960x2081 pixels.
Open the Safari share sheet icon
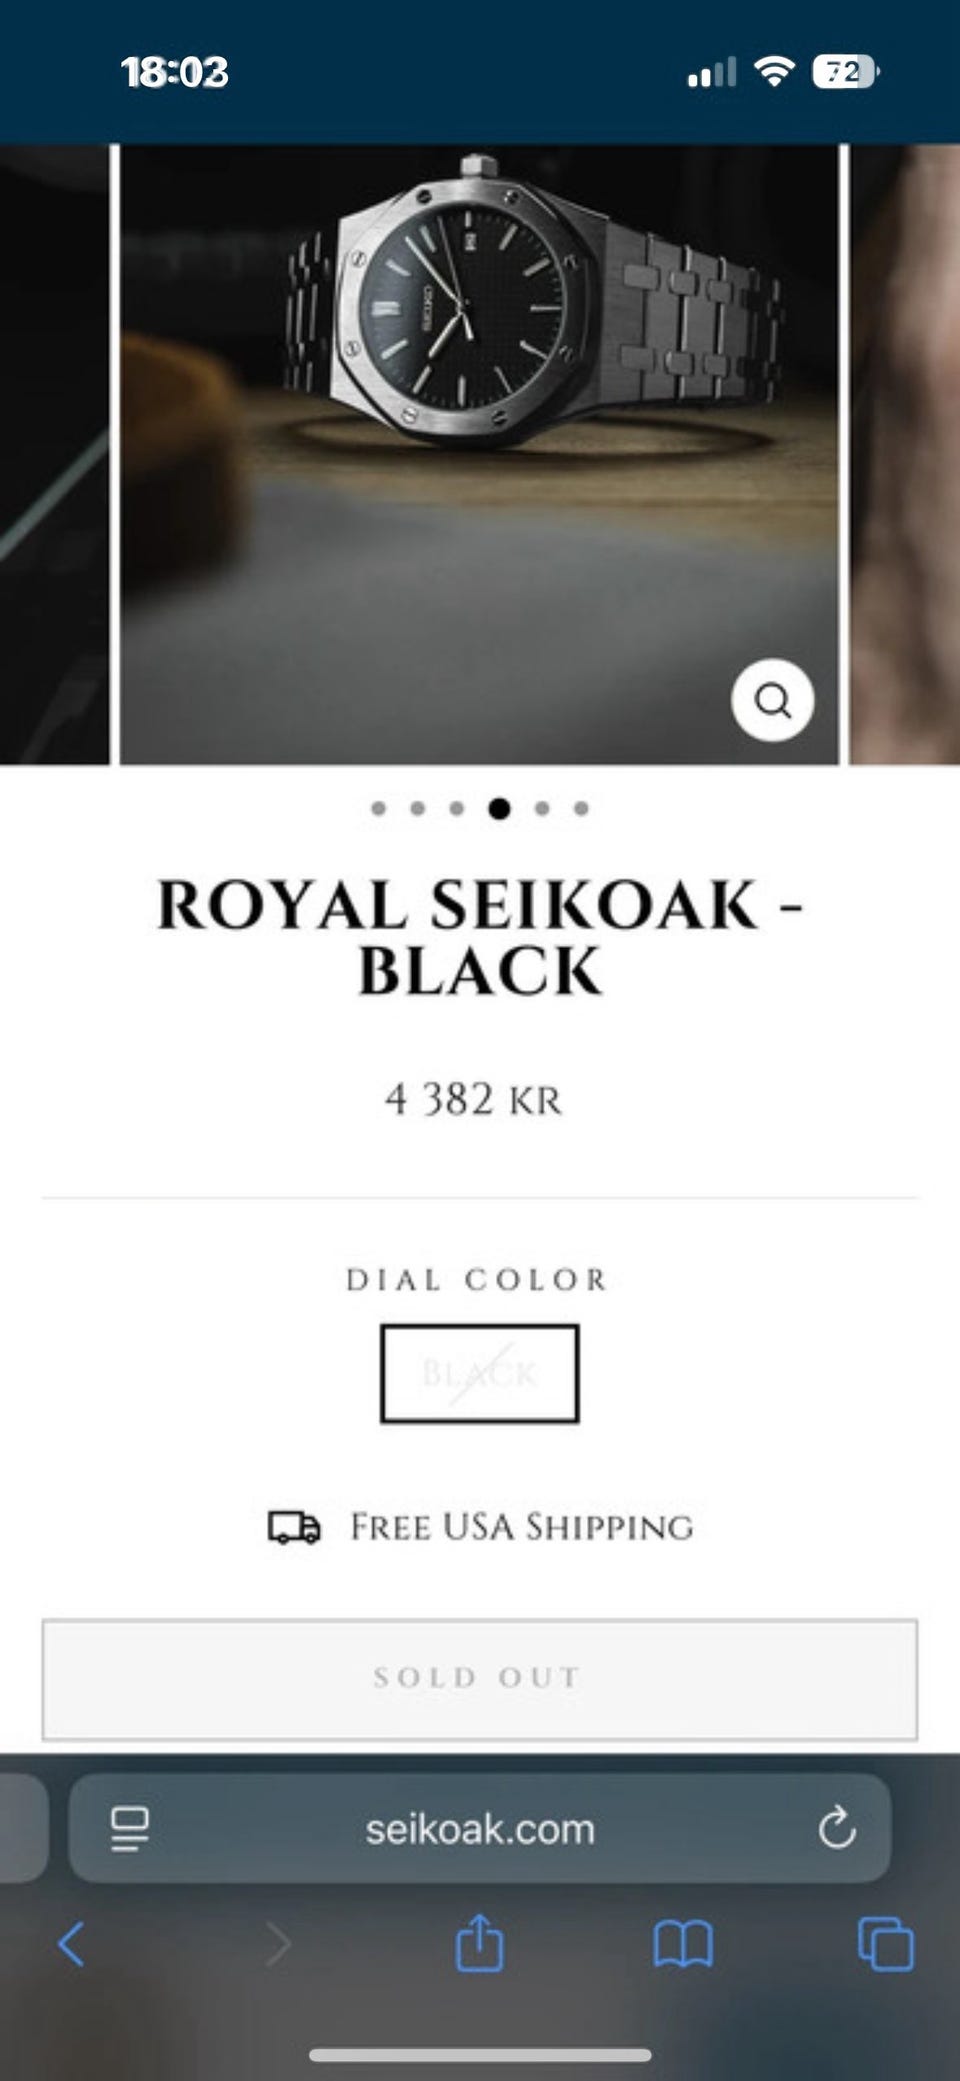(479, 1942)
